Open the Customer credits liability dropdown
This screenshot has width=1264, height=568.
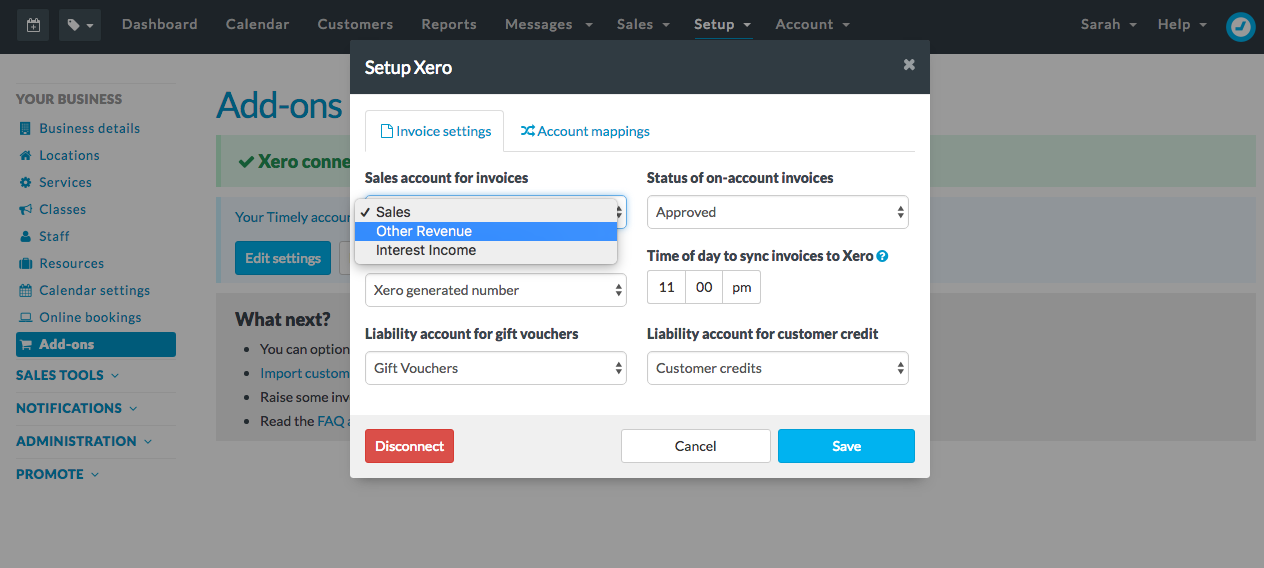click(x=777, y=368)
